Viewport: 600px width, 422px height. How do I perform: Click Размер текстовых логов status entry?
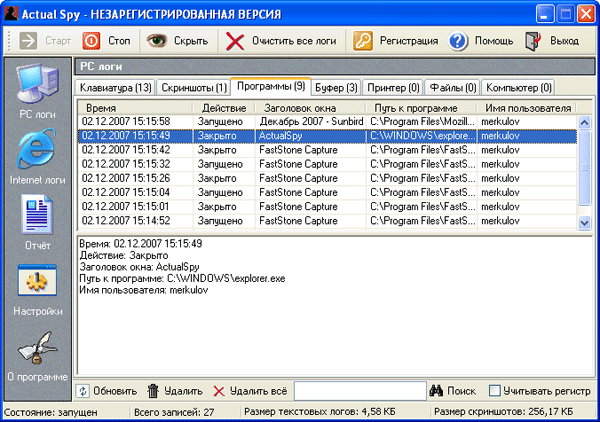pos(320,412)
